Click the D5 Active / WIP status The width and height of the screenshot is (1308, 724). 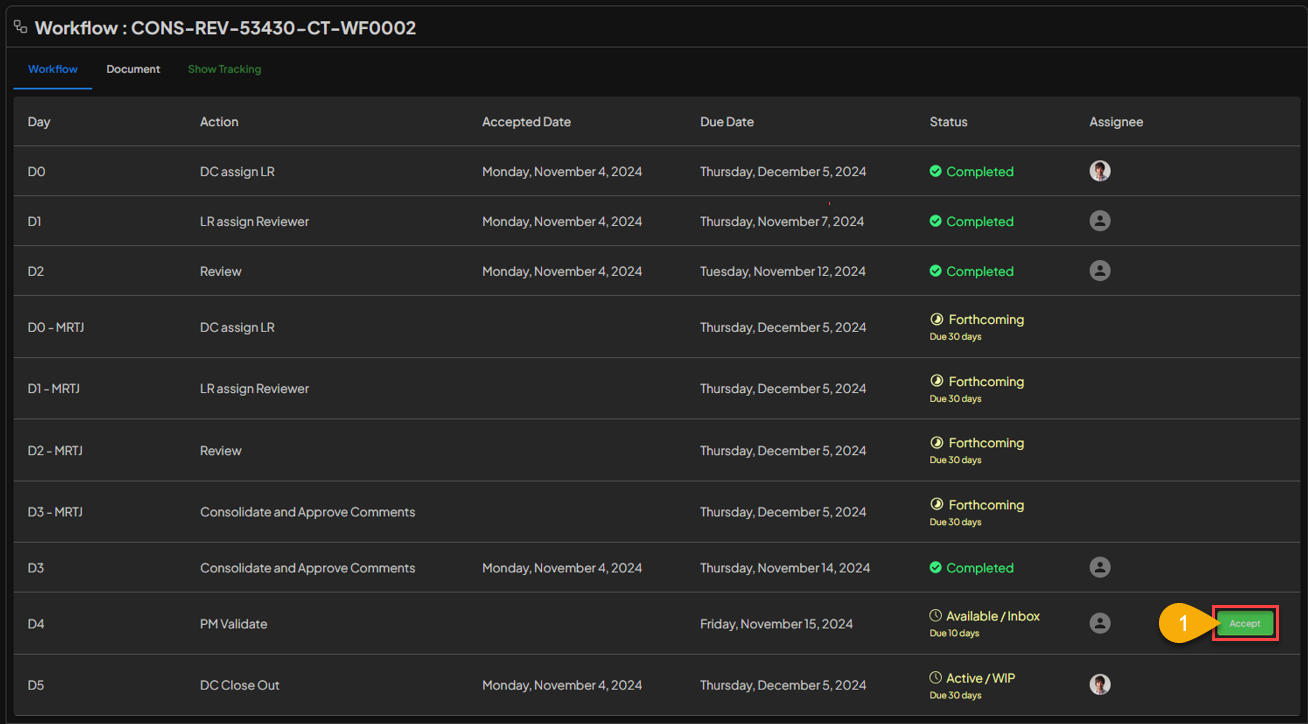coord(980,678)
